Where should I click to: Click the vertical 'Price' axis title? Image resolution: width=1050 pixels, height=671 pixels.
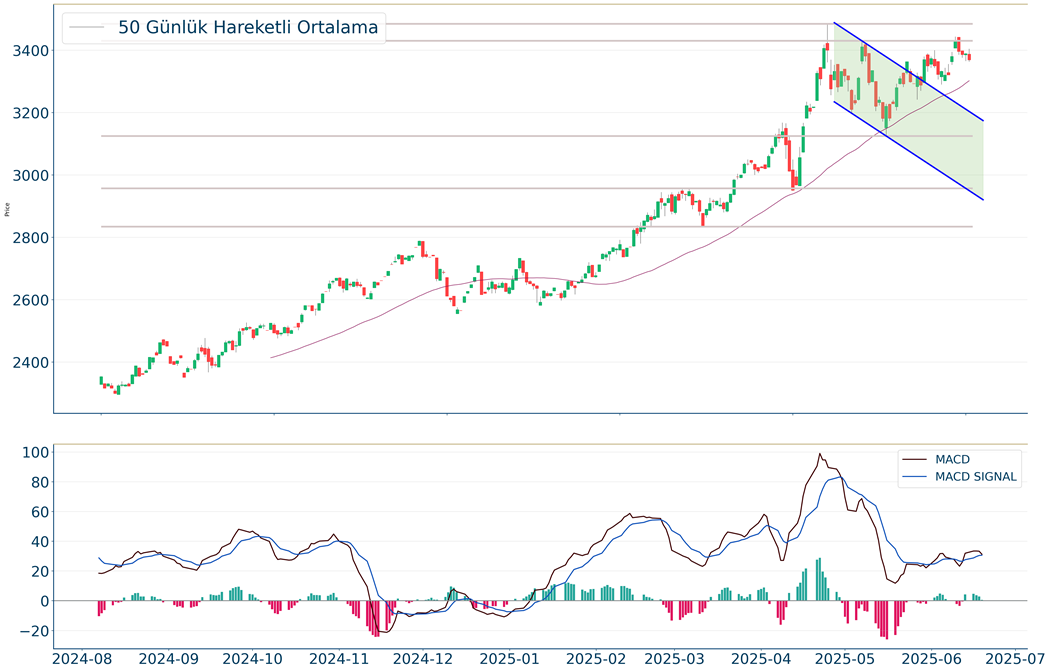click(x=7, y=210)
